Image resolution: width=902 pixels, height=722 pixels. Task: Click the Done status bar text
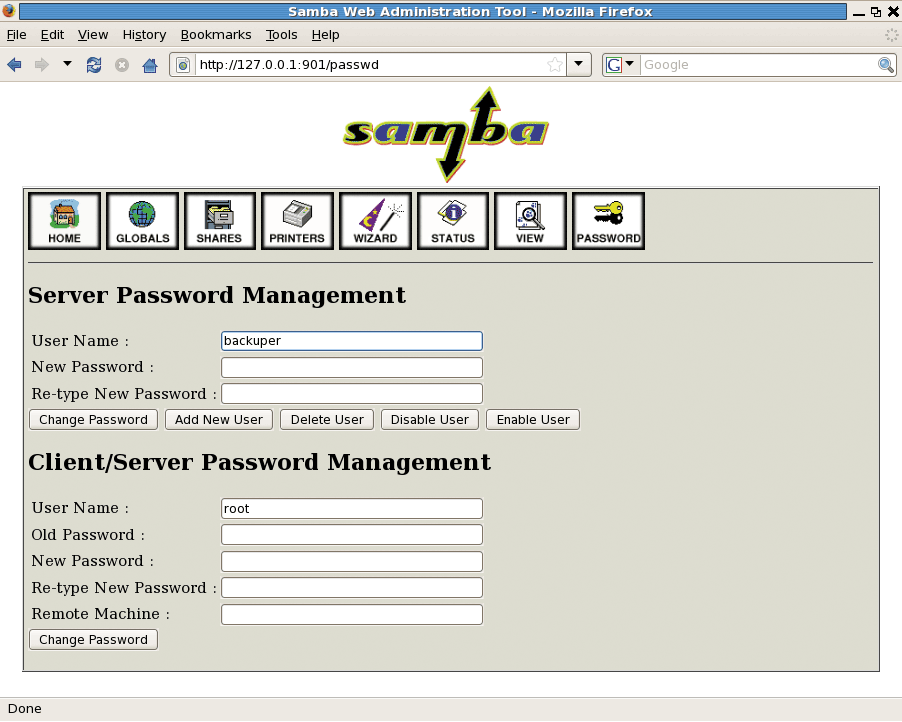click(25, 708)
